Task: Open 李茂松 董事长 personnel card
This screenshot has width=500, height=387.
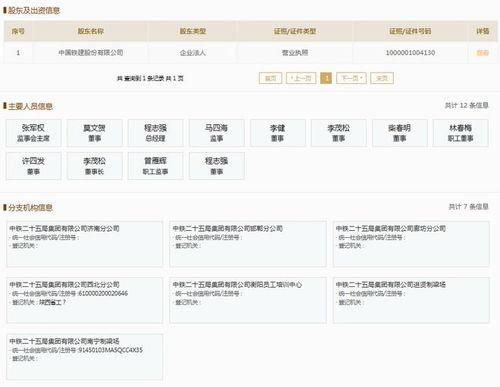Action: [x=94, y=166]
